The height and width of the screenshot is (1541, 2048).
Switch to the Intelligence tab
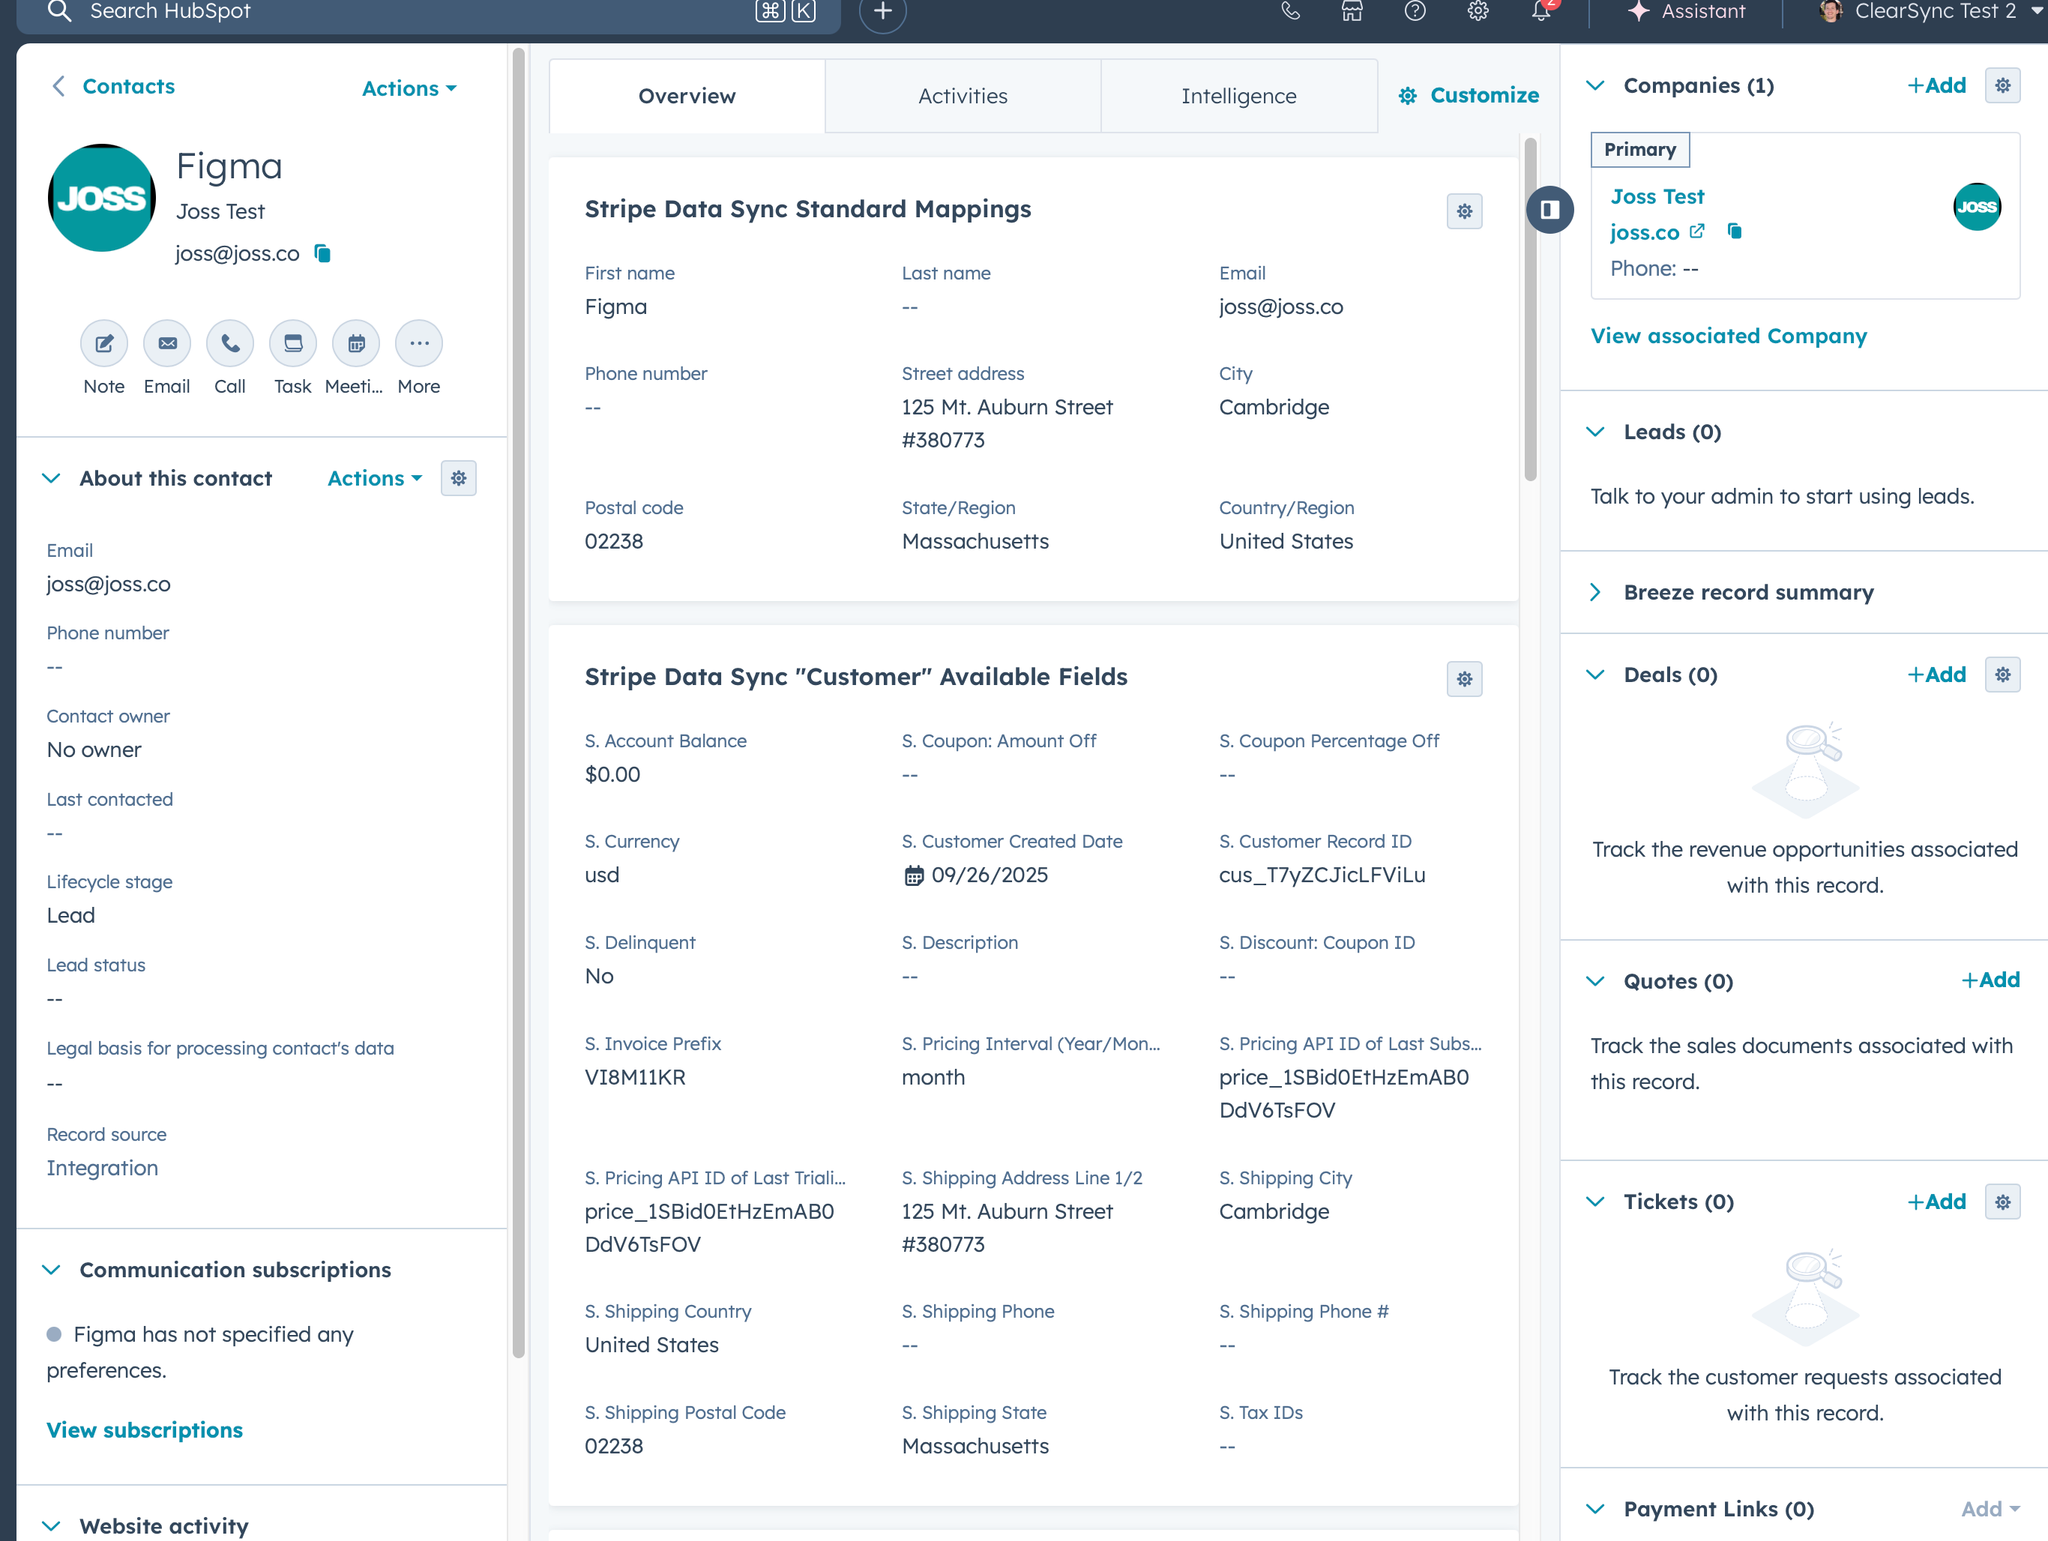[x=1238, y=96]
